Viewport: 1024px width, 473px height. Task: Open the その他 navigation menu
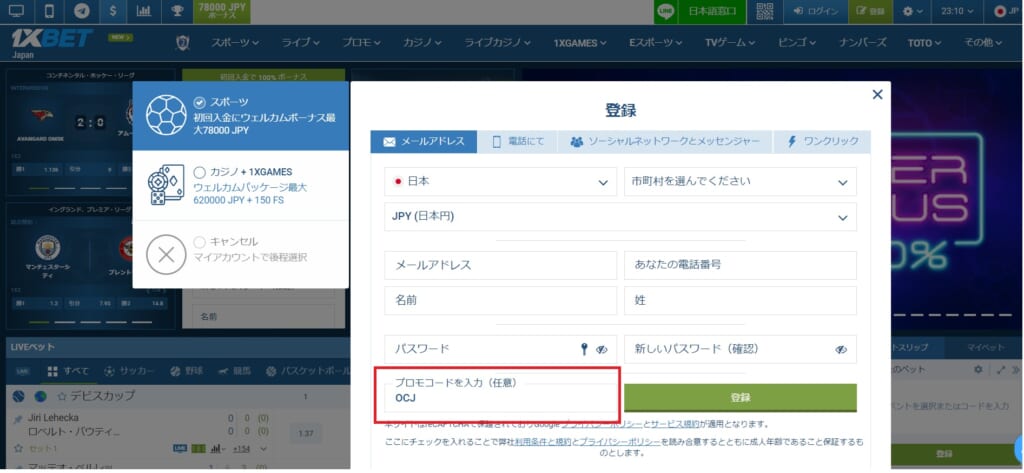click(983, 42)
